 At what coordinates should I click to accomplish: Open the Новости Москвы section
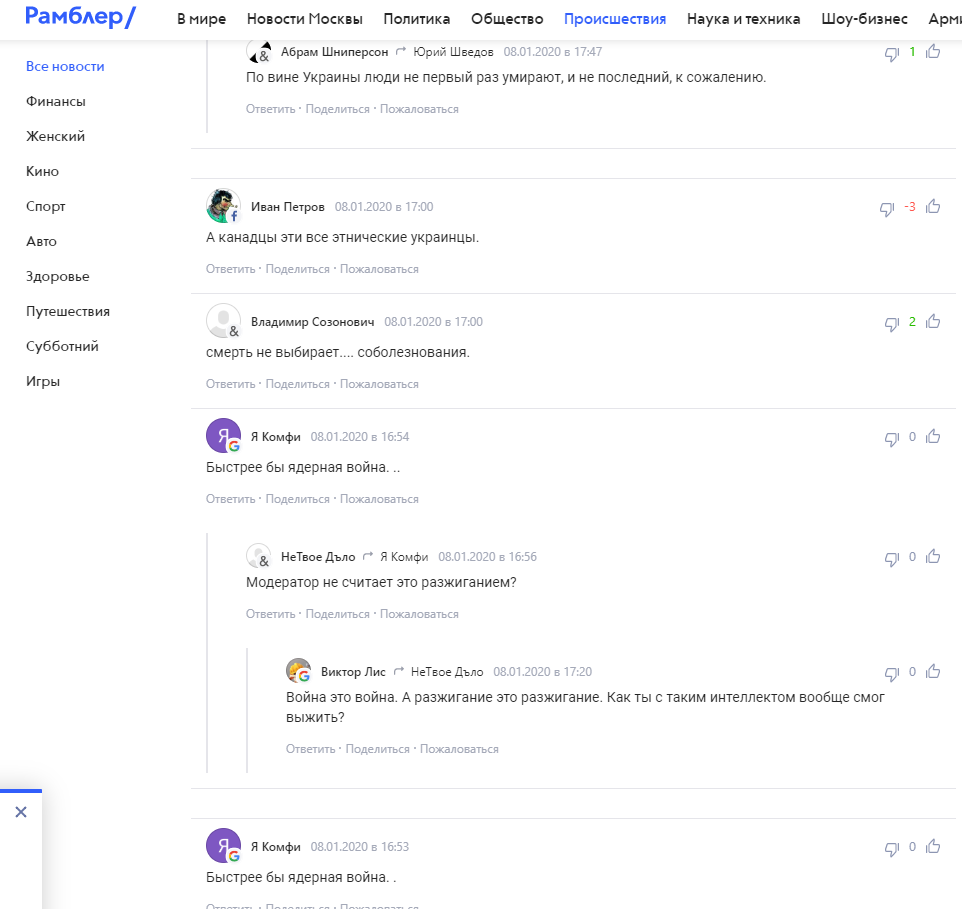tap(304, 19)
